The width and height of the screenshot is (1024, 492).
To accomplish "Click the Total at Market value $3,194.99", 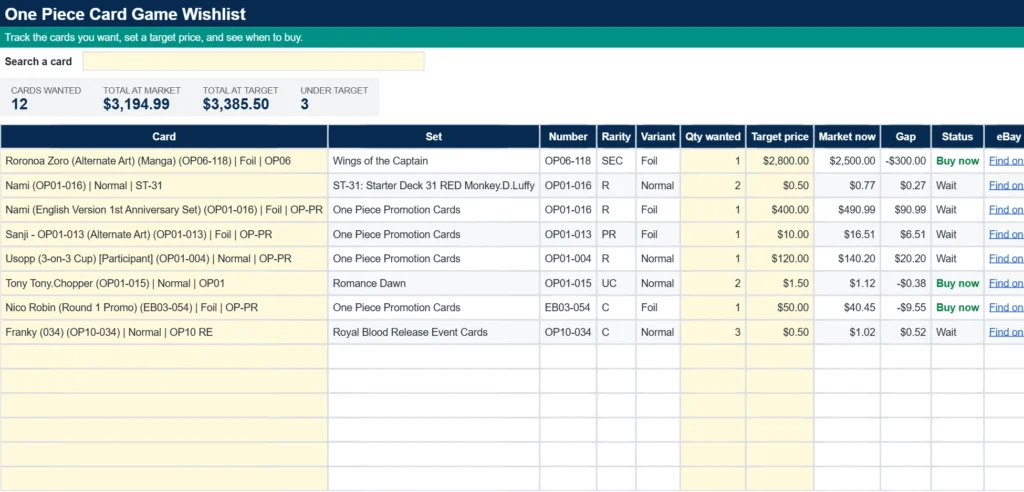I will tap(136, 105).
